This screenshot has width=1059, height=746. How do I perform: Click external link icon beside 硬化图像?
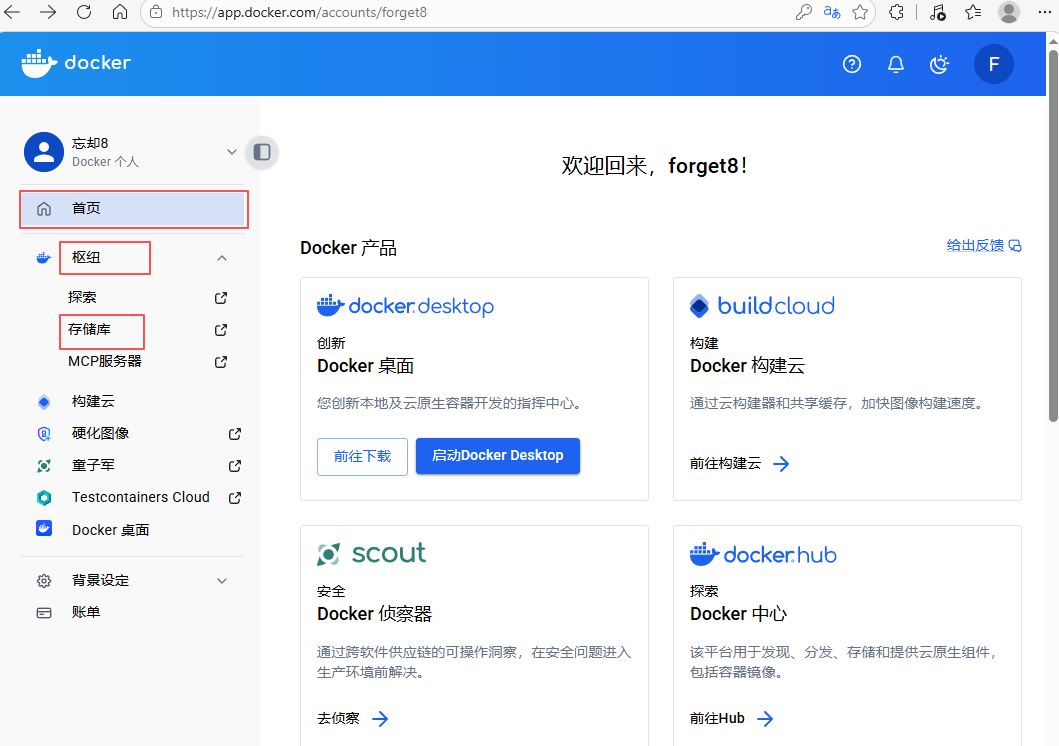pyautogui.click(x=235, y=434)
